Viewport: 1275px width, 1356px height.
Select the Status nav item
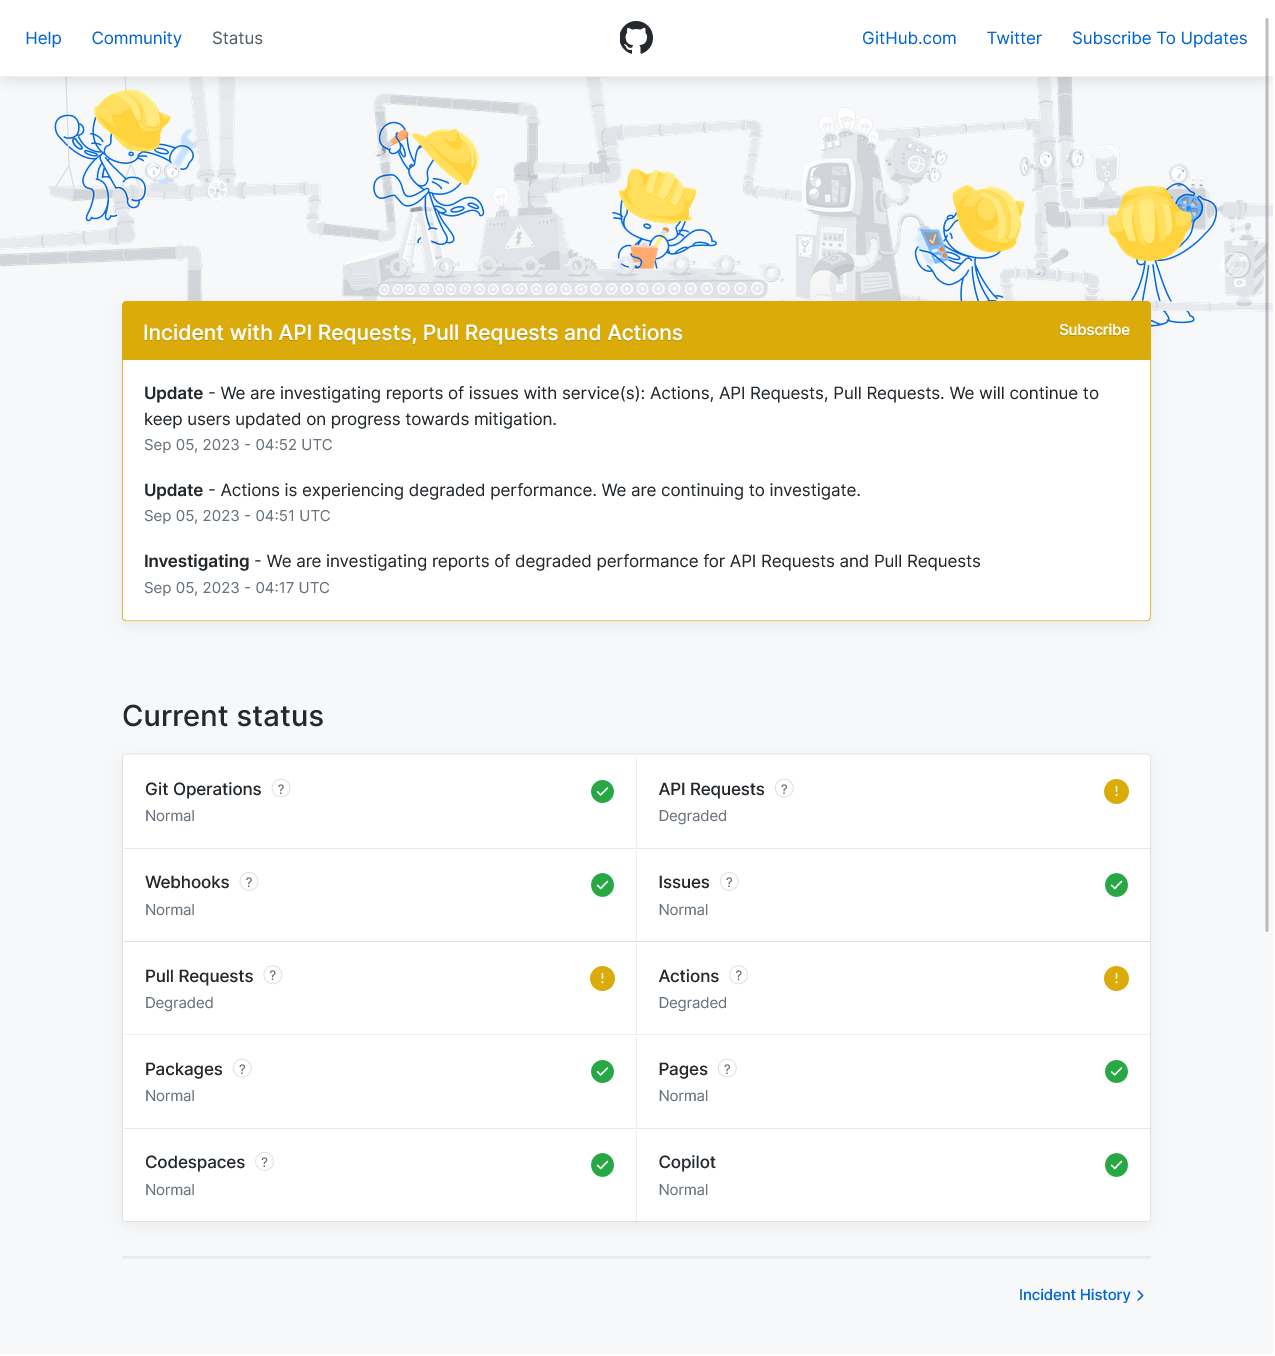(237, 38)
